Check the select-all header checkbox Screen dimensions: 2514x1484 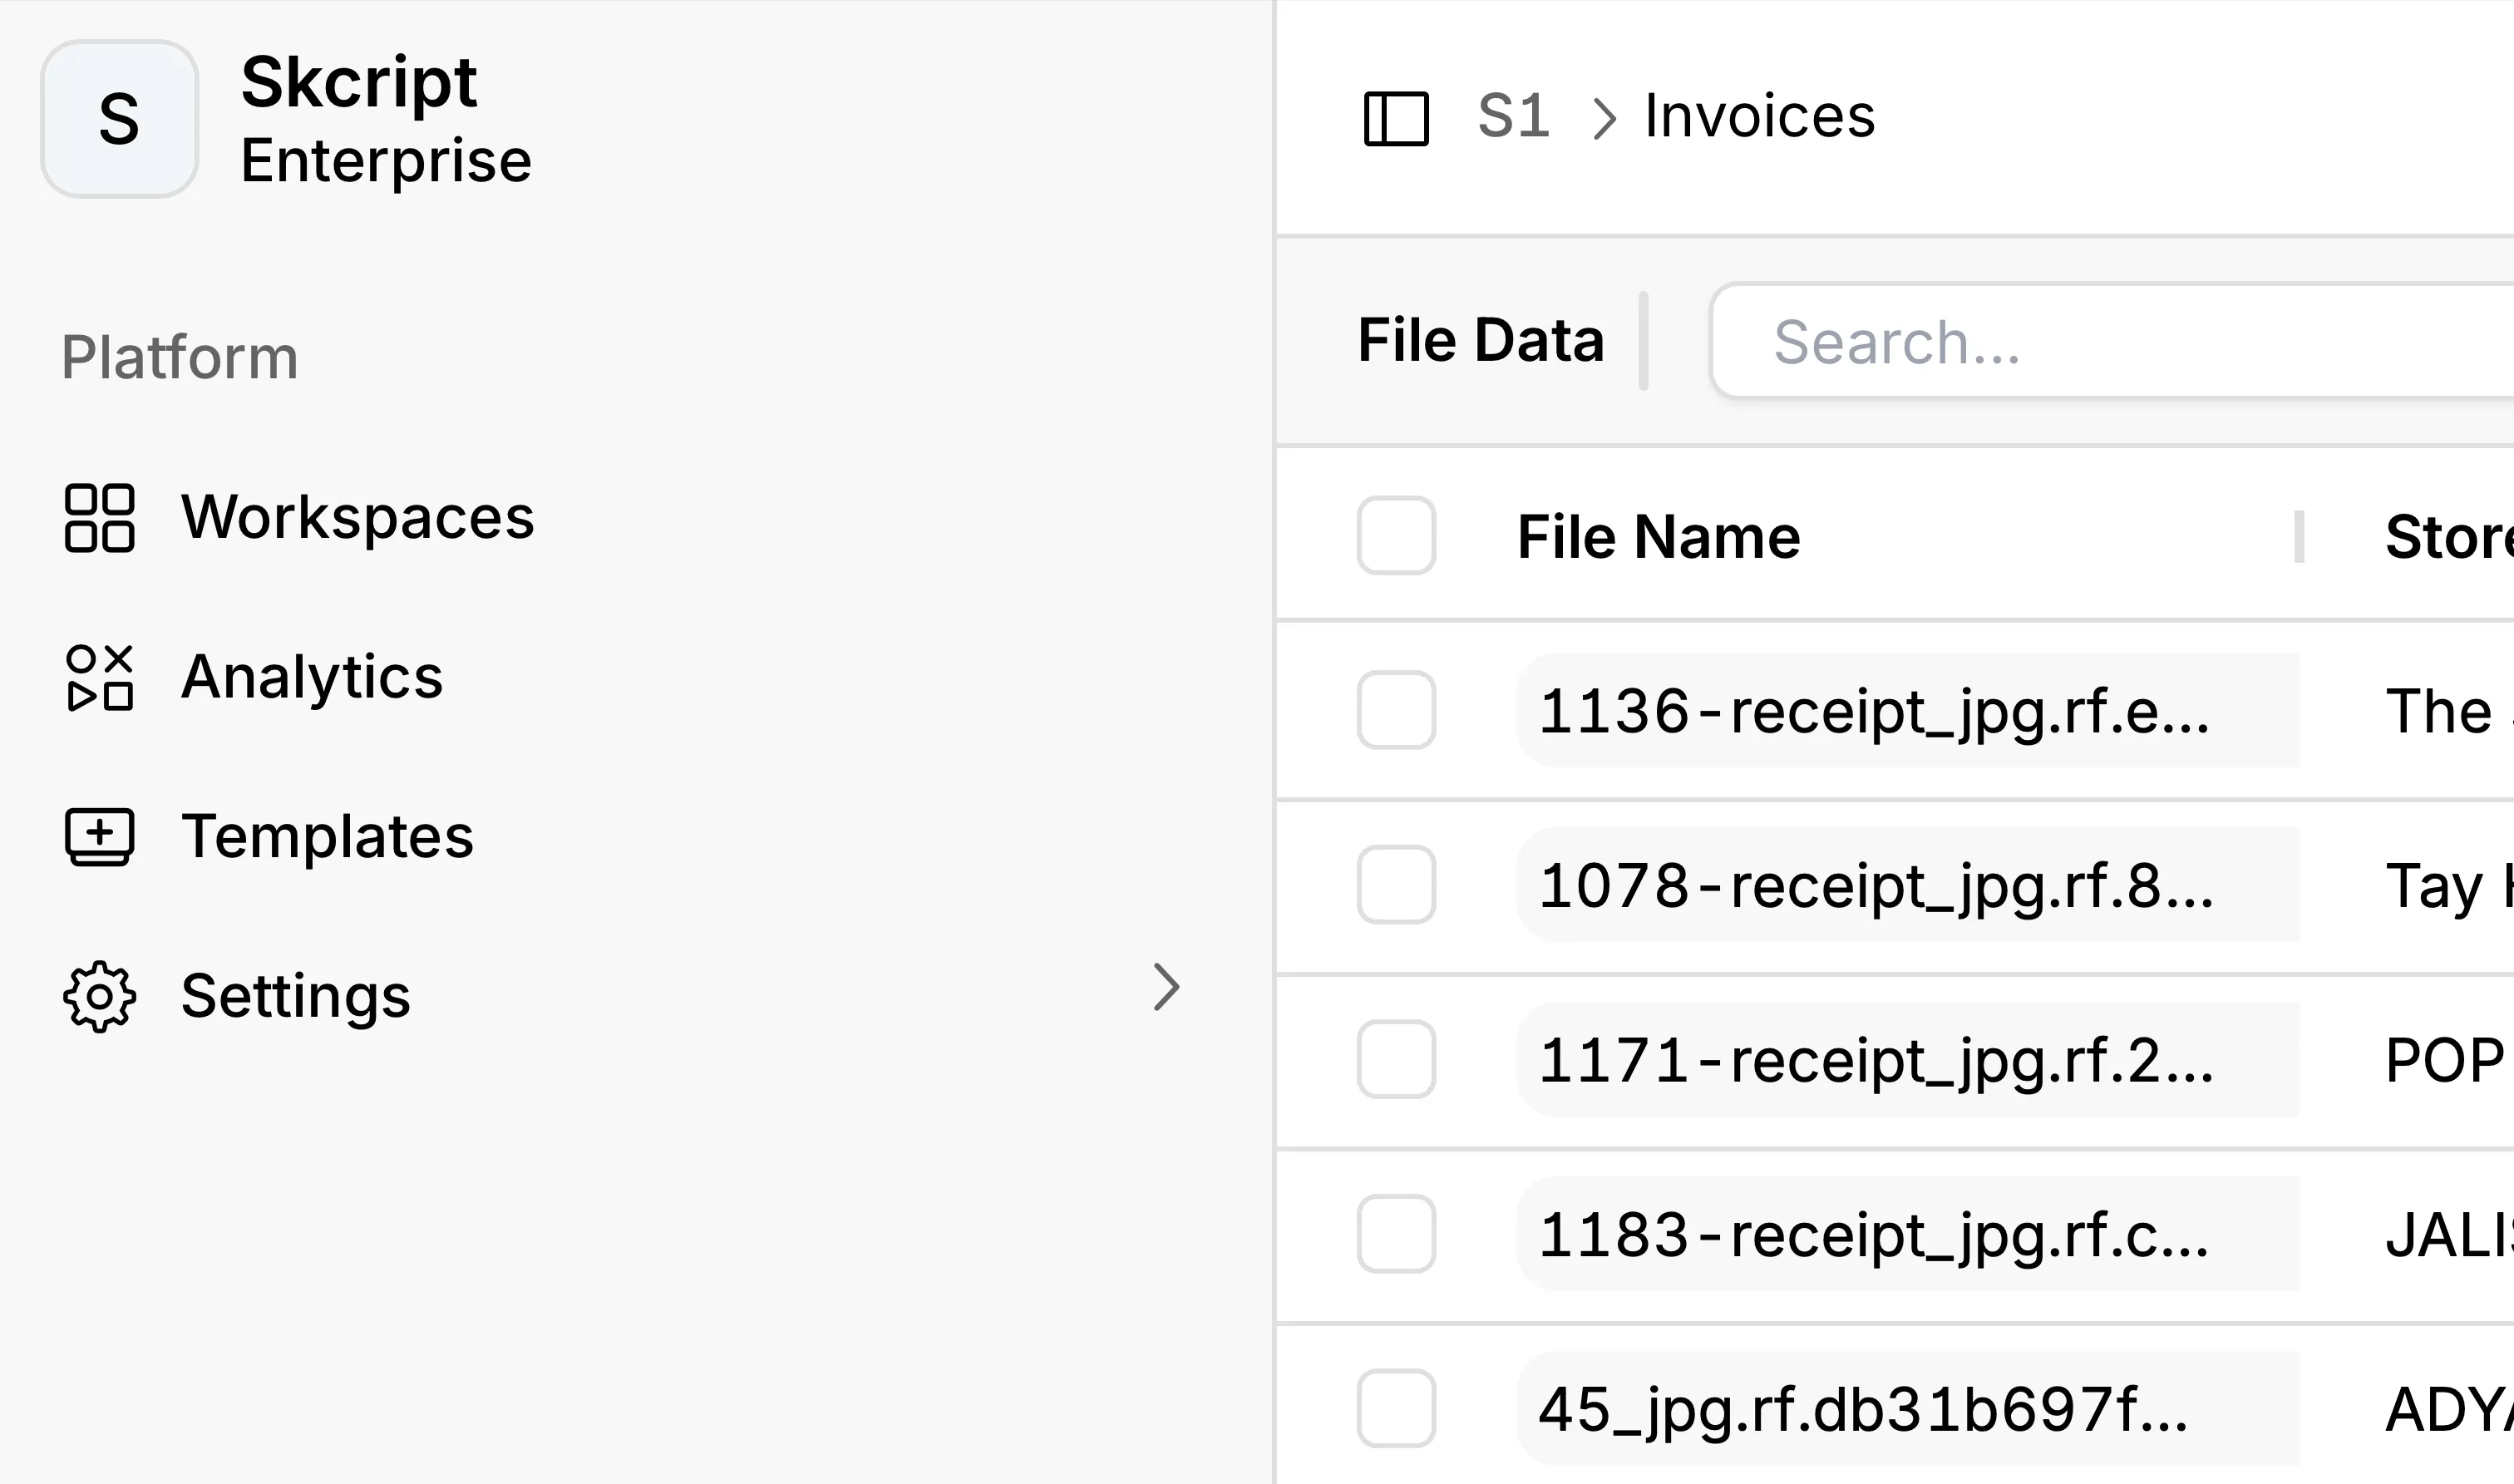point(1396,536)
